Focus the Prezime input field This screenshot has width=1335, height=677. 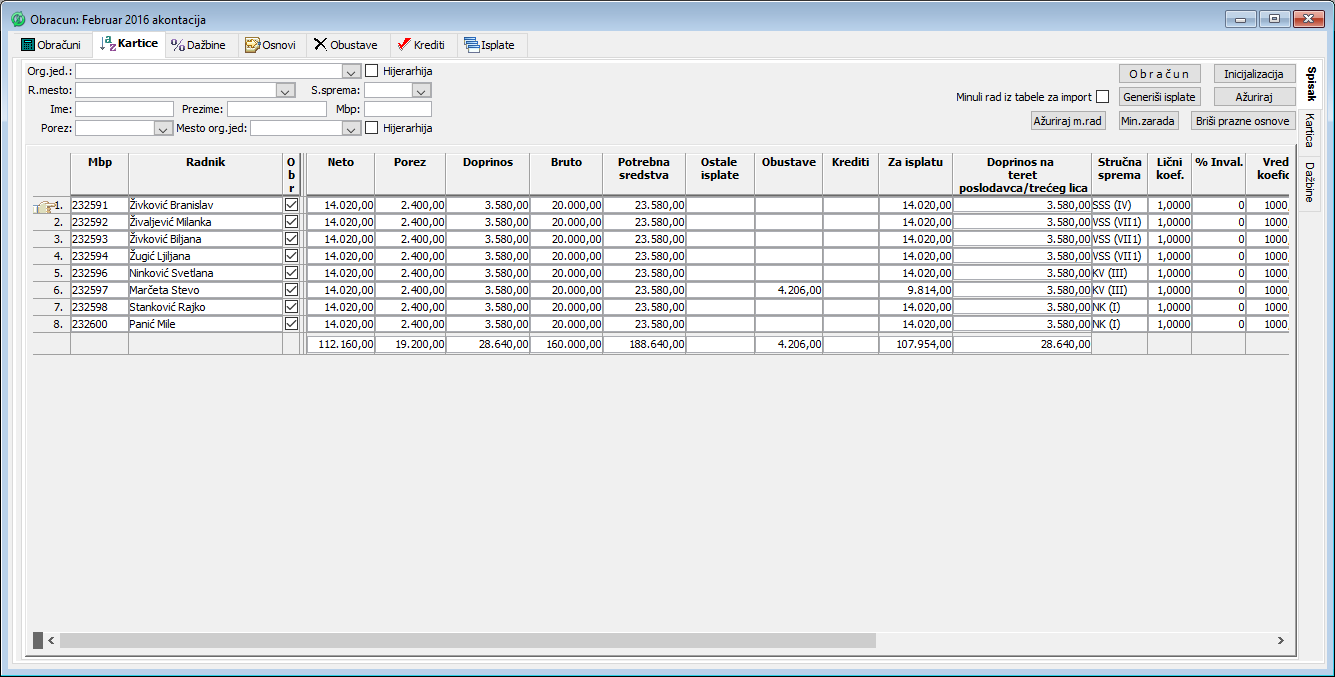[x=277, y=109]
